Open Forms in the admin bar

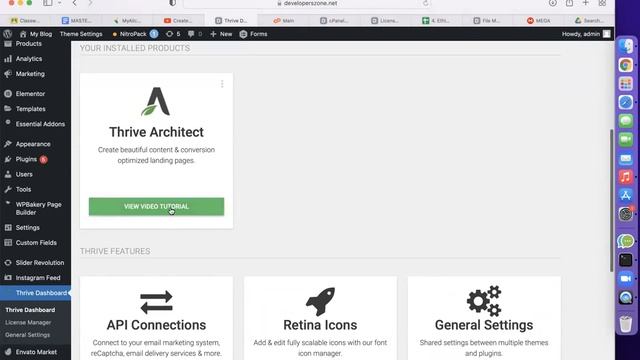coord(253,34)
